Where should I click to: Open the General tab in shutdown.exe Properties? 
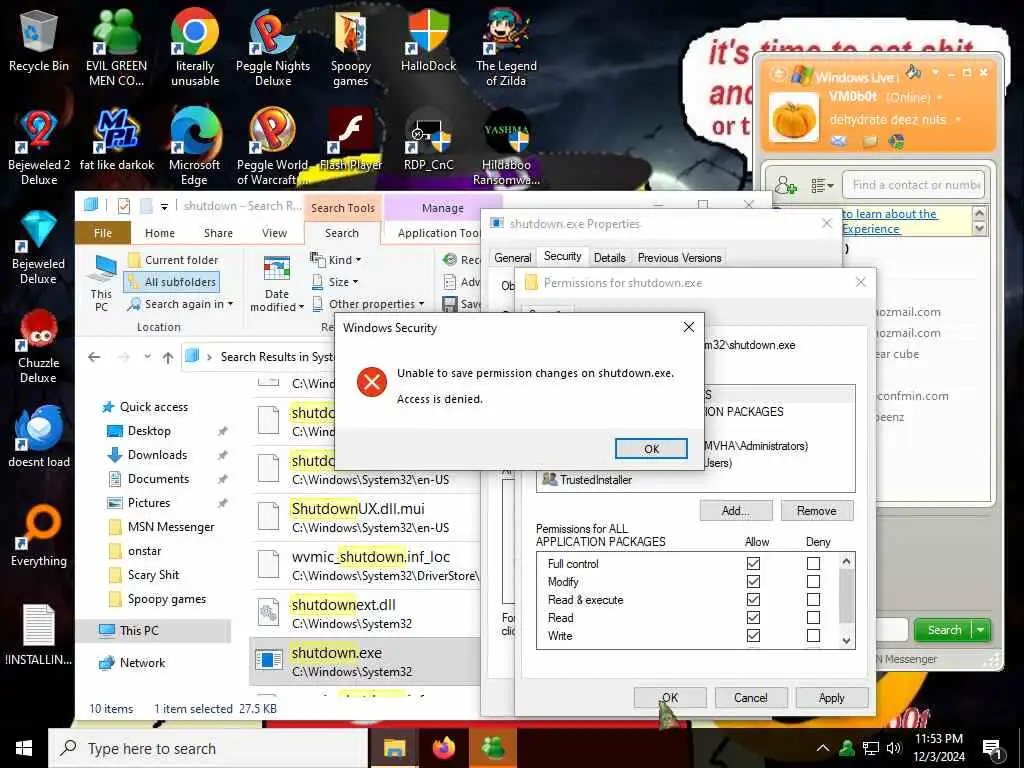(513, 258)
